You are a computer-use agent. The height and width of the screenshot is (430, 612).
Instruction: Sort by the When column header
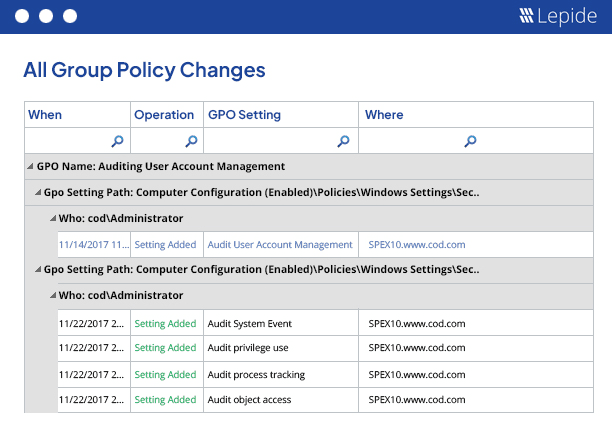tap(45, 115)
